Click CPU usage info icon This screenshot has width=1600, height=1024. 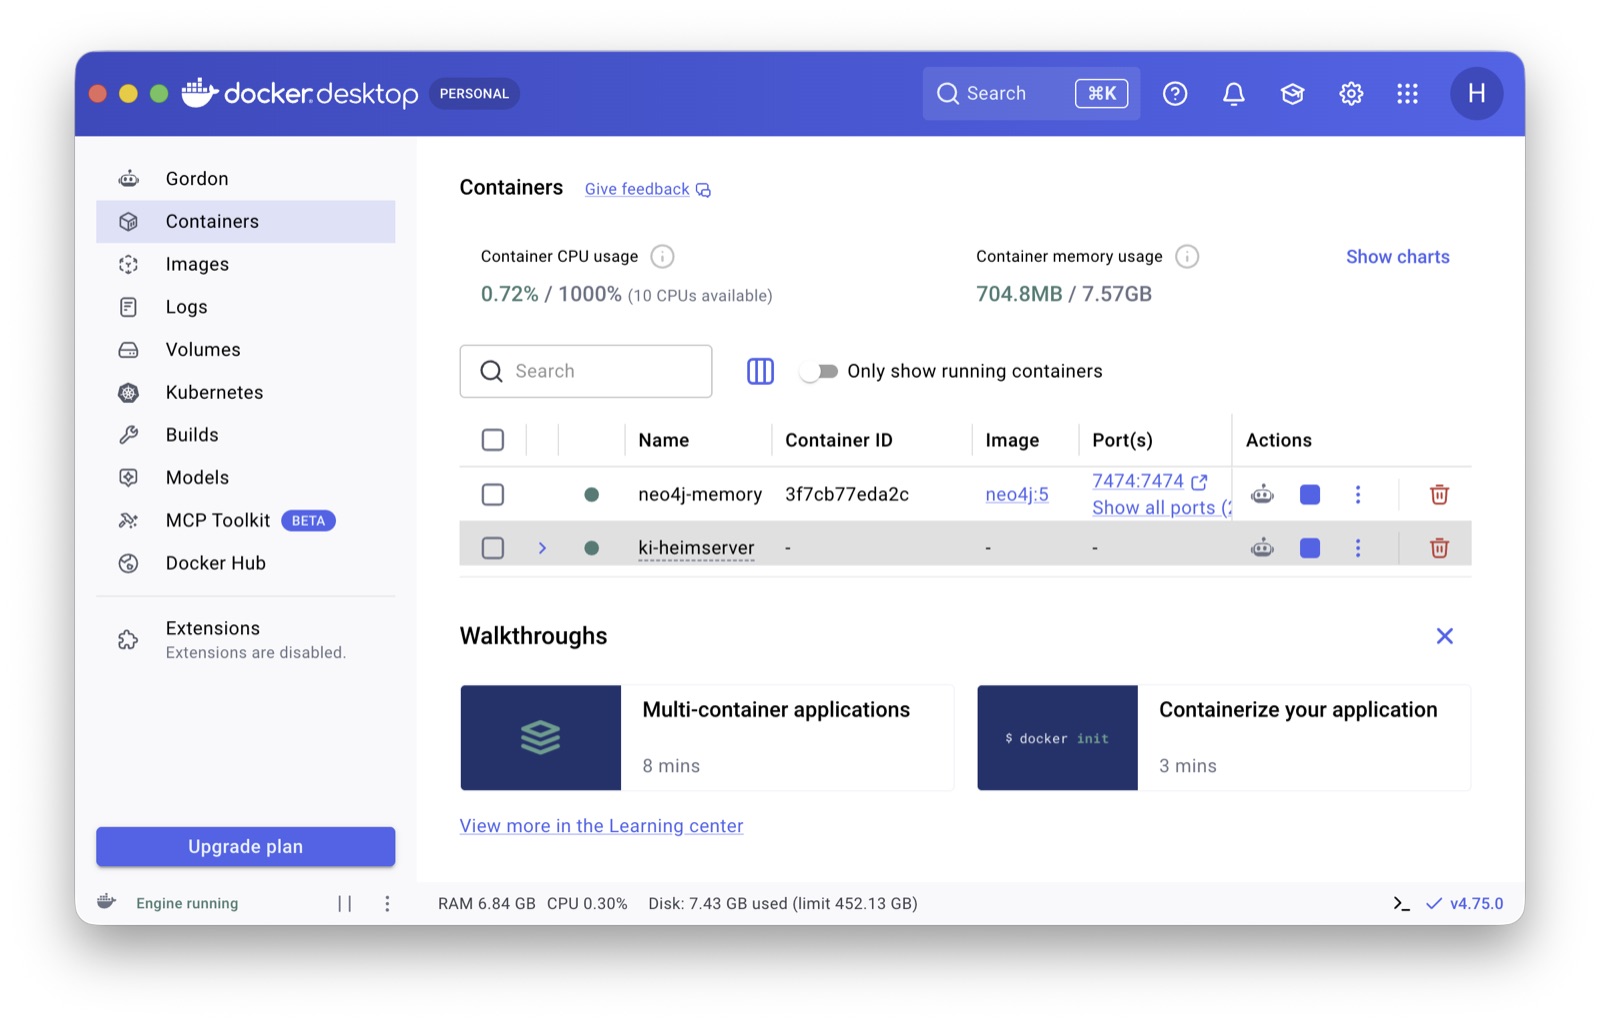[x=662, y=257]
